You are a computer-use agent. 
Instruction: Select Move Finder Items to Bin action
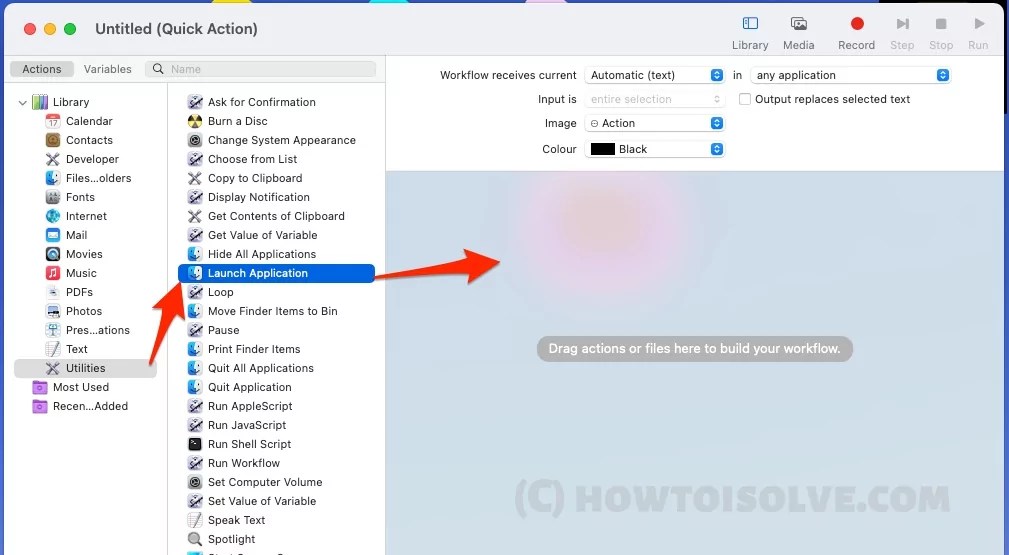[x=272, y=311]
